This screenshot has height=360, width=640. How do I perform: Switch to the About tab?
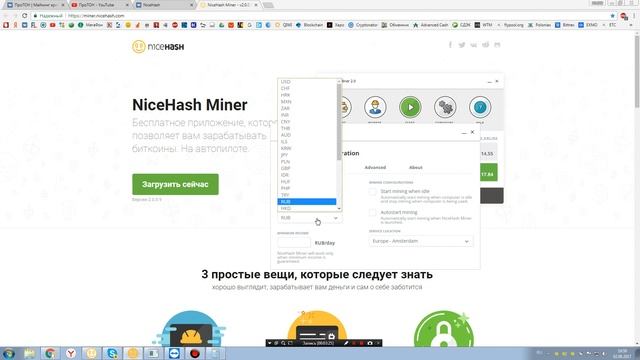[416, 167]
